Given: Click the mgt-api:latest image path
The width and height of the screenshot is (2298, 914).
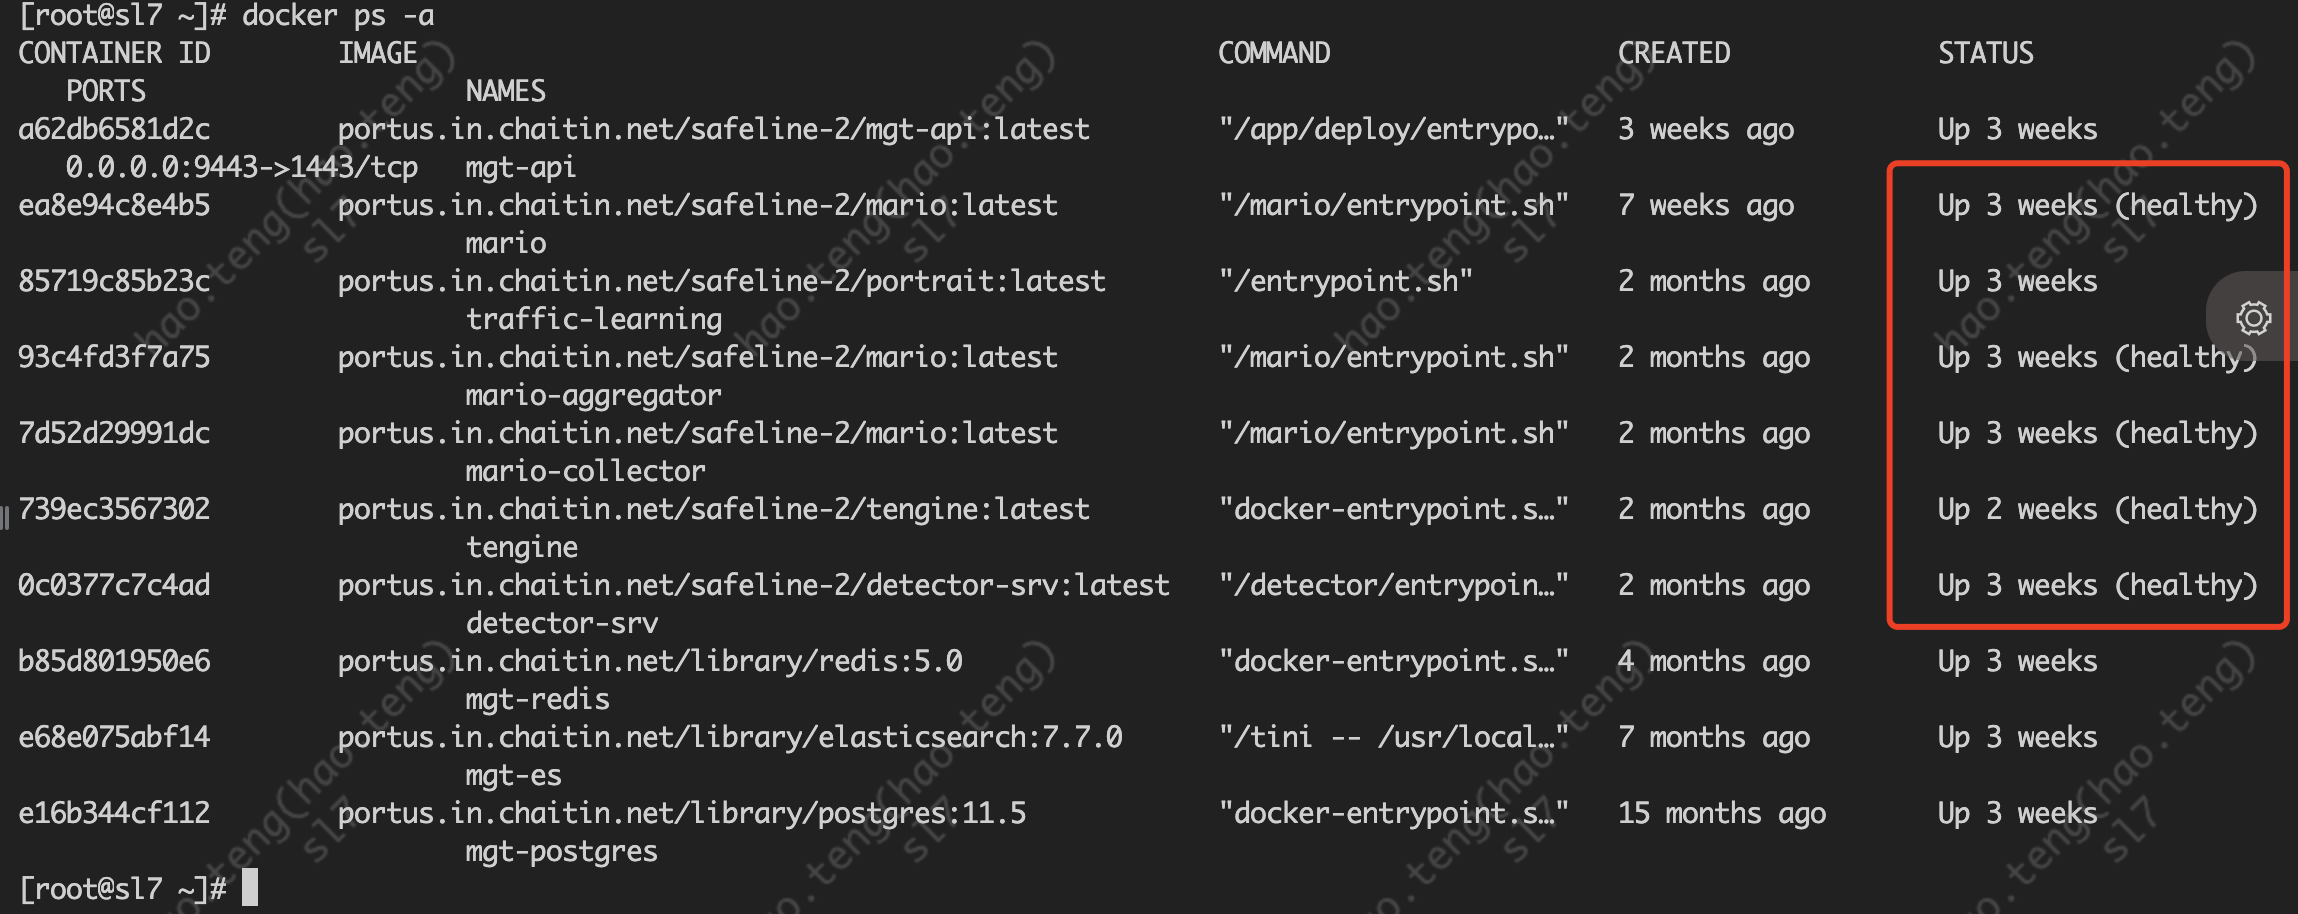Looking at the screenshot, I should (x=713, y=129).
